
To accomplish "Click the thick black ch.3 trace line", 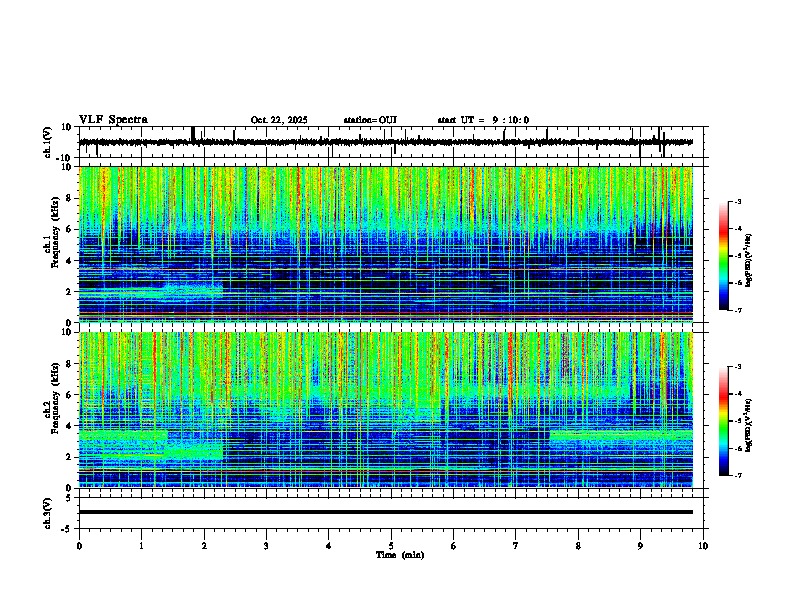I will coord(386,512).
